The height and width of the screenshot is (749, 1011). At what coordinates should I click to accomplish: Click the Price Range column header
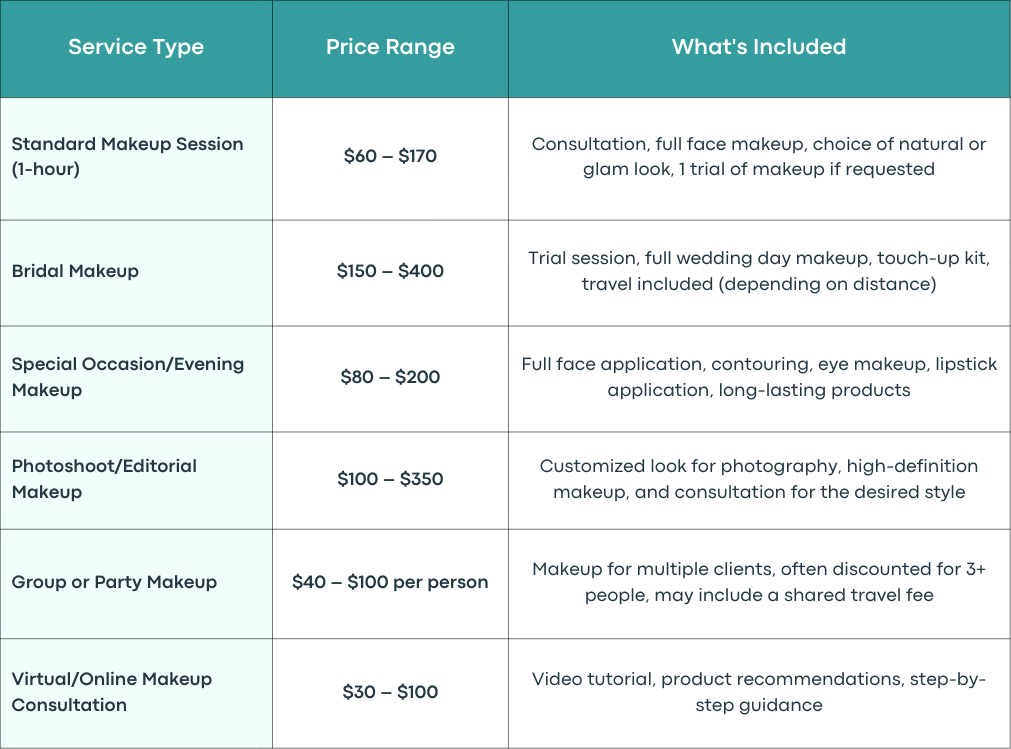point(390,48)
